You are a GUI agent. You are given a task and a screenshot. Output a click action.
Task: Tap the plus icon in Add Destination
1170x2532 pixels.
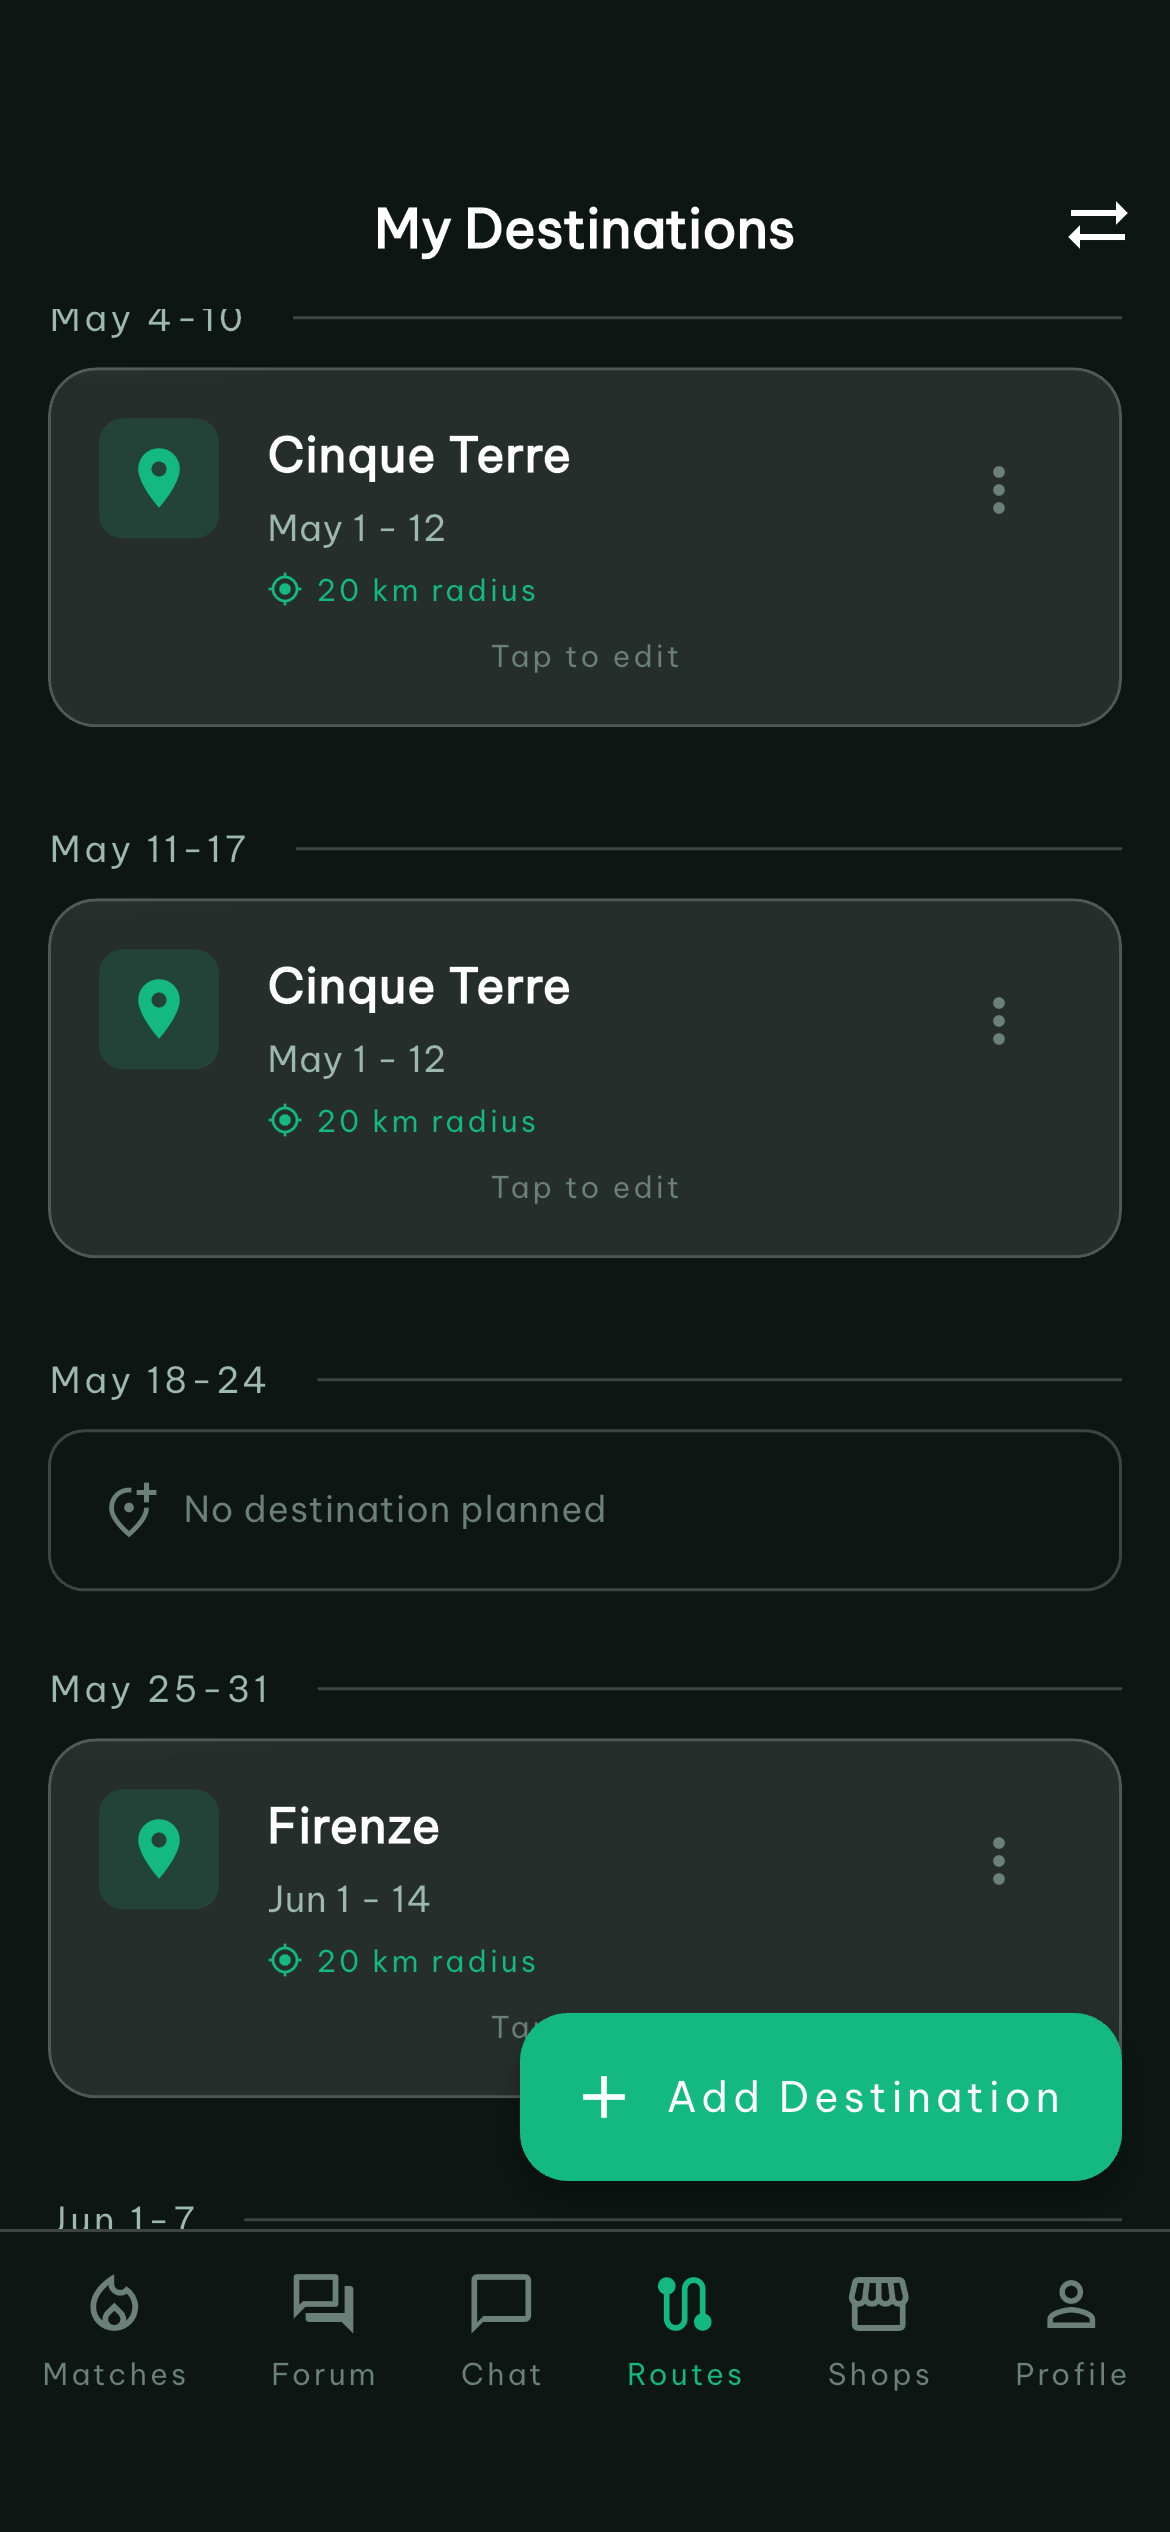point(604,2097)
